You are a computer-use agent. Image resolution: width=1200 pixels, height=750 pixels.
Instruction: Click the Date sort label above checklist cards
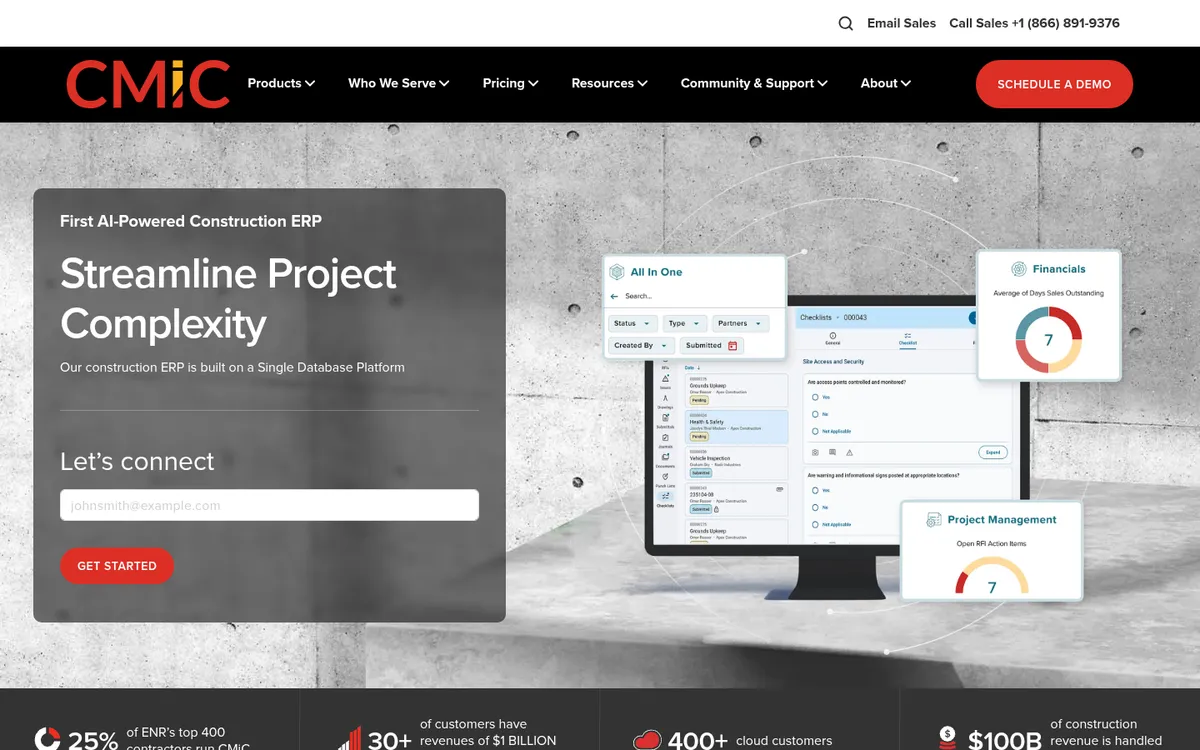tap(692, 368)
